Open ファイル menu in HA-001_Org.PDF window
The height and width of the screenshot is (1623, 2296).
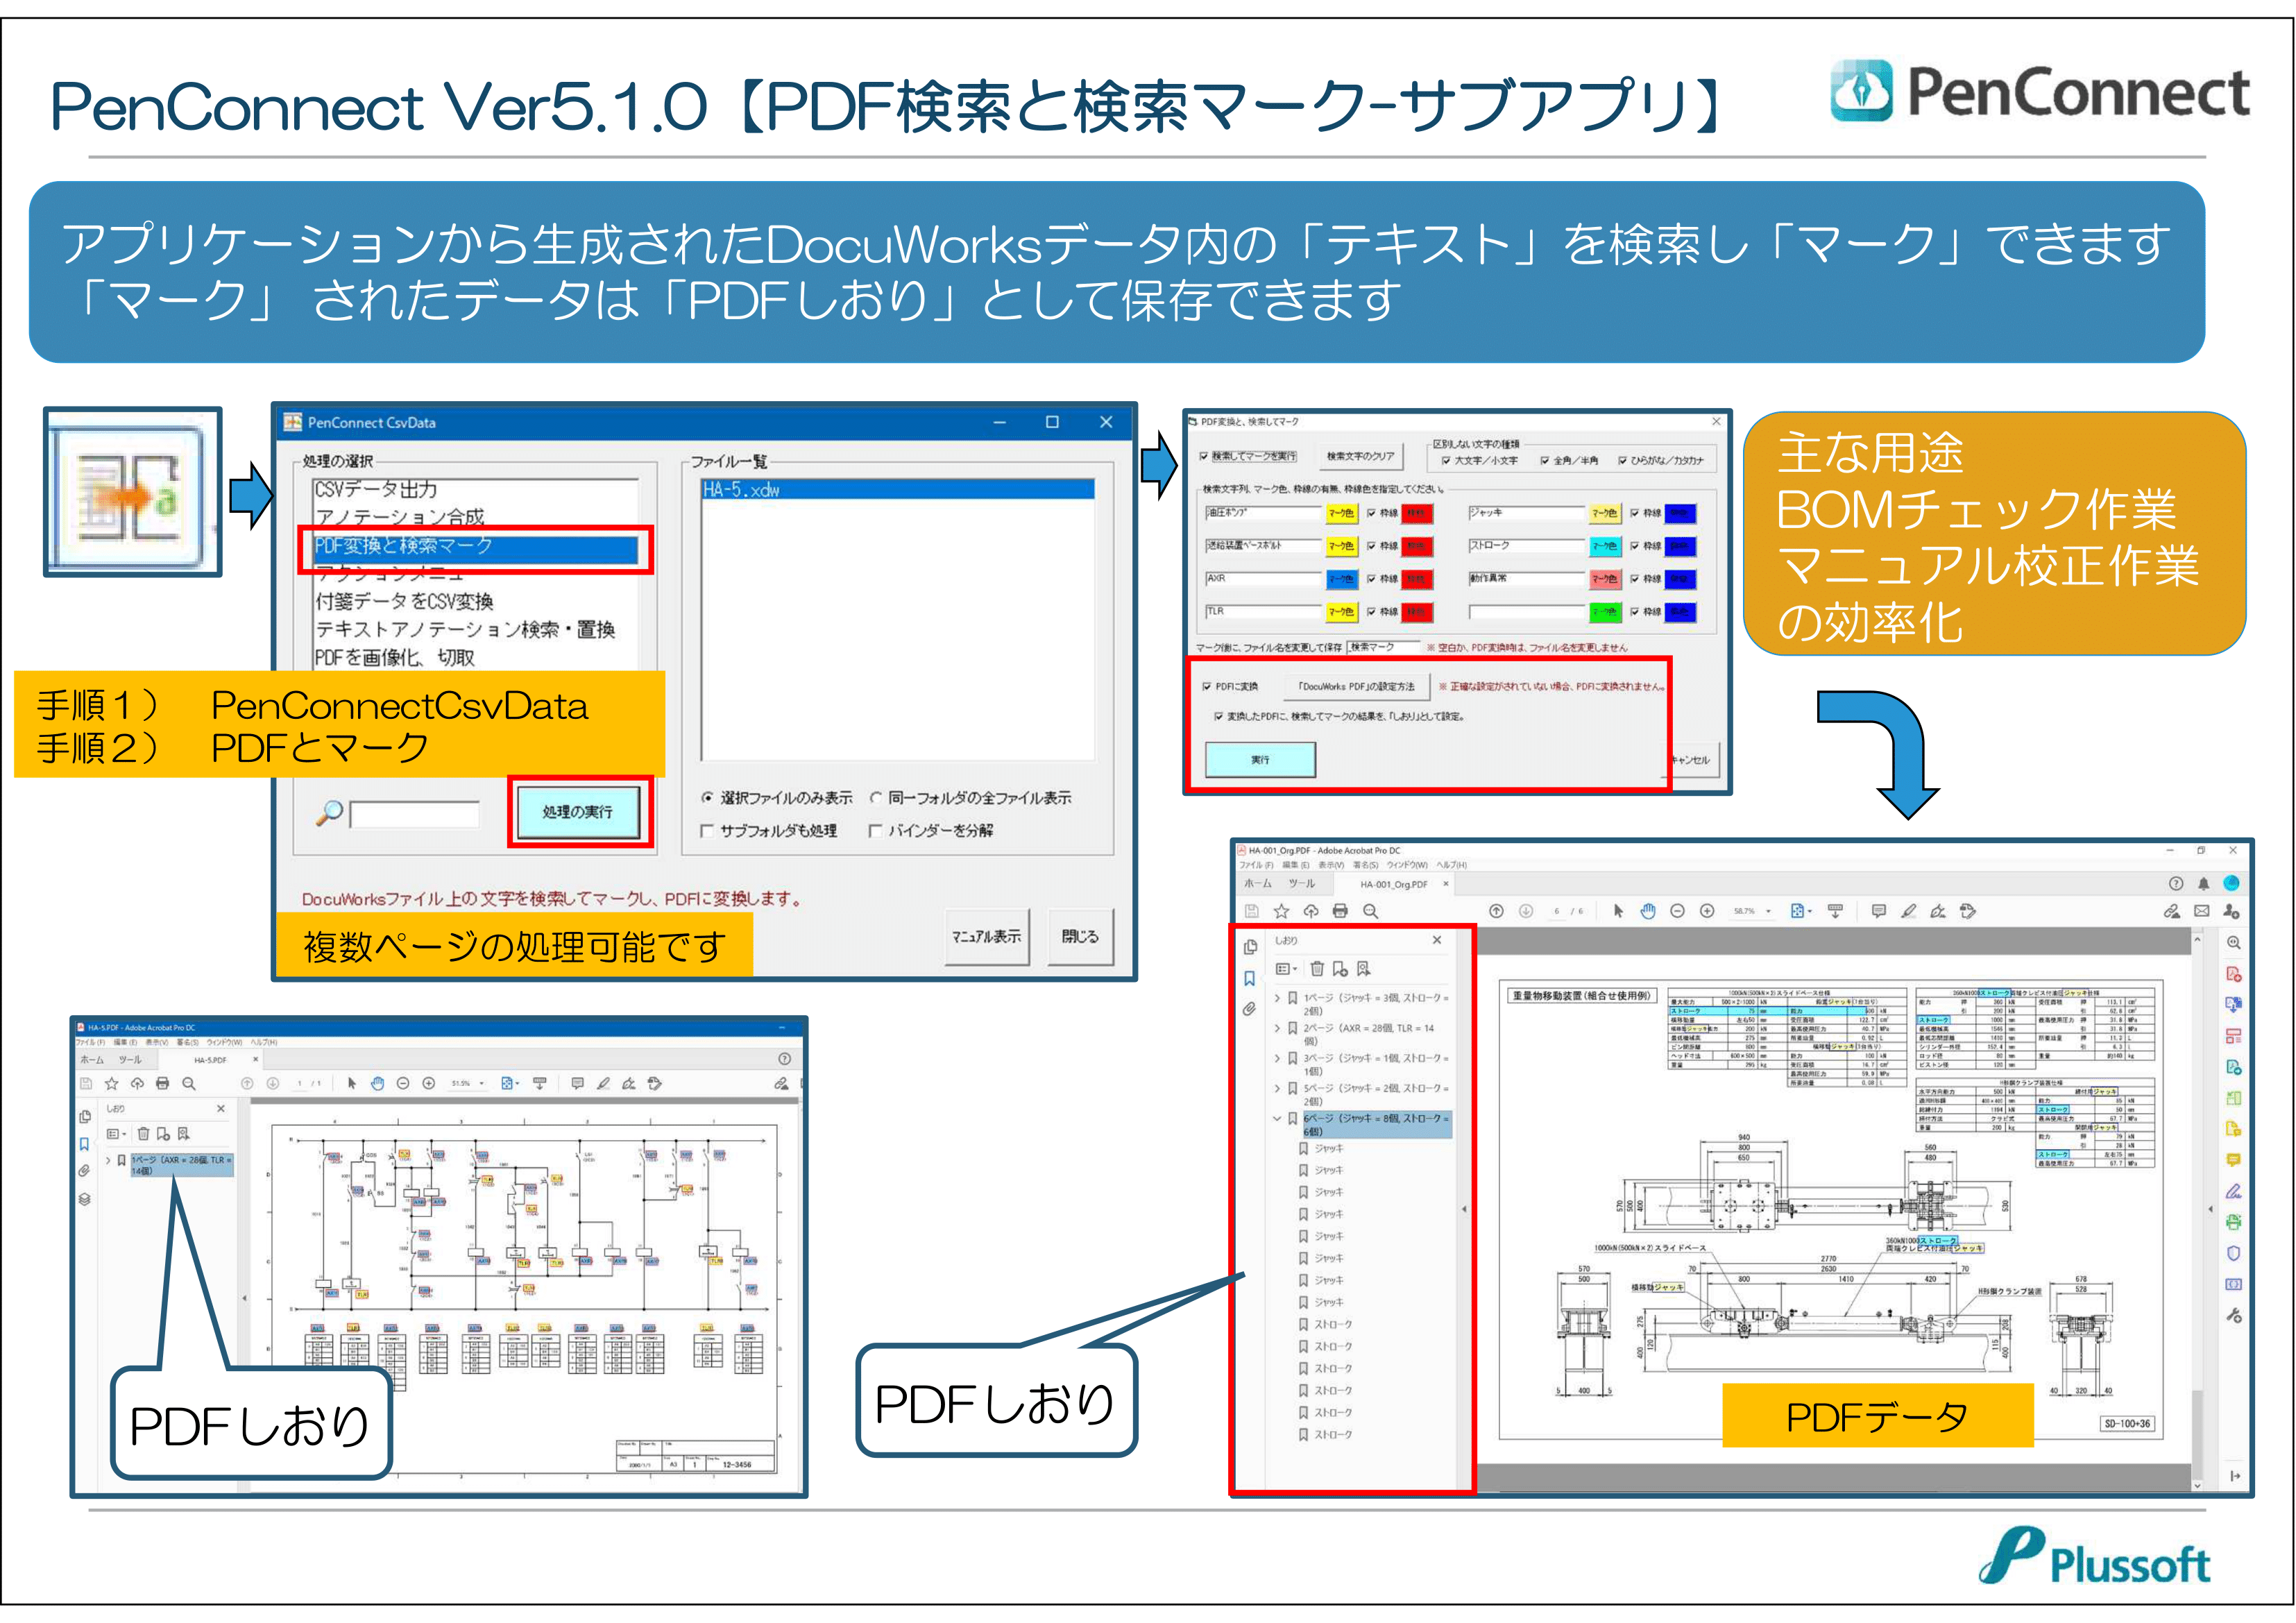[x=1257, y=865]
